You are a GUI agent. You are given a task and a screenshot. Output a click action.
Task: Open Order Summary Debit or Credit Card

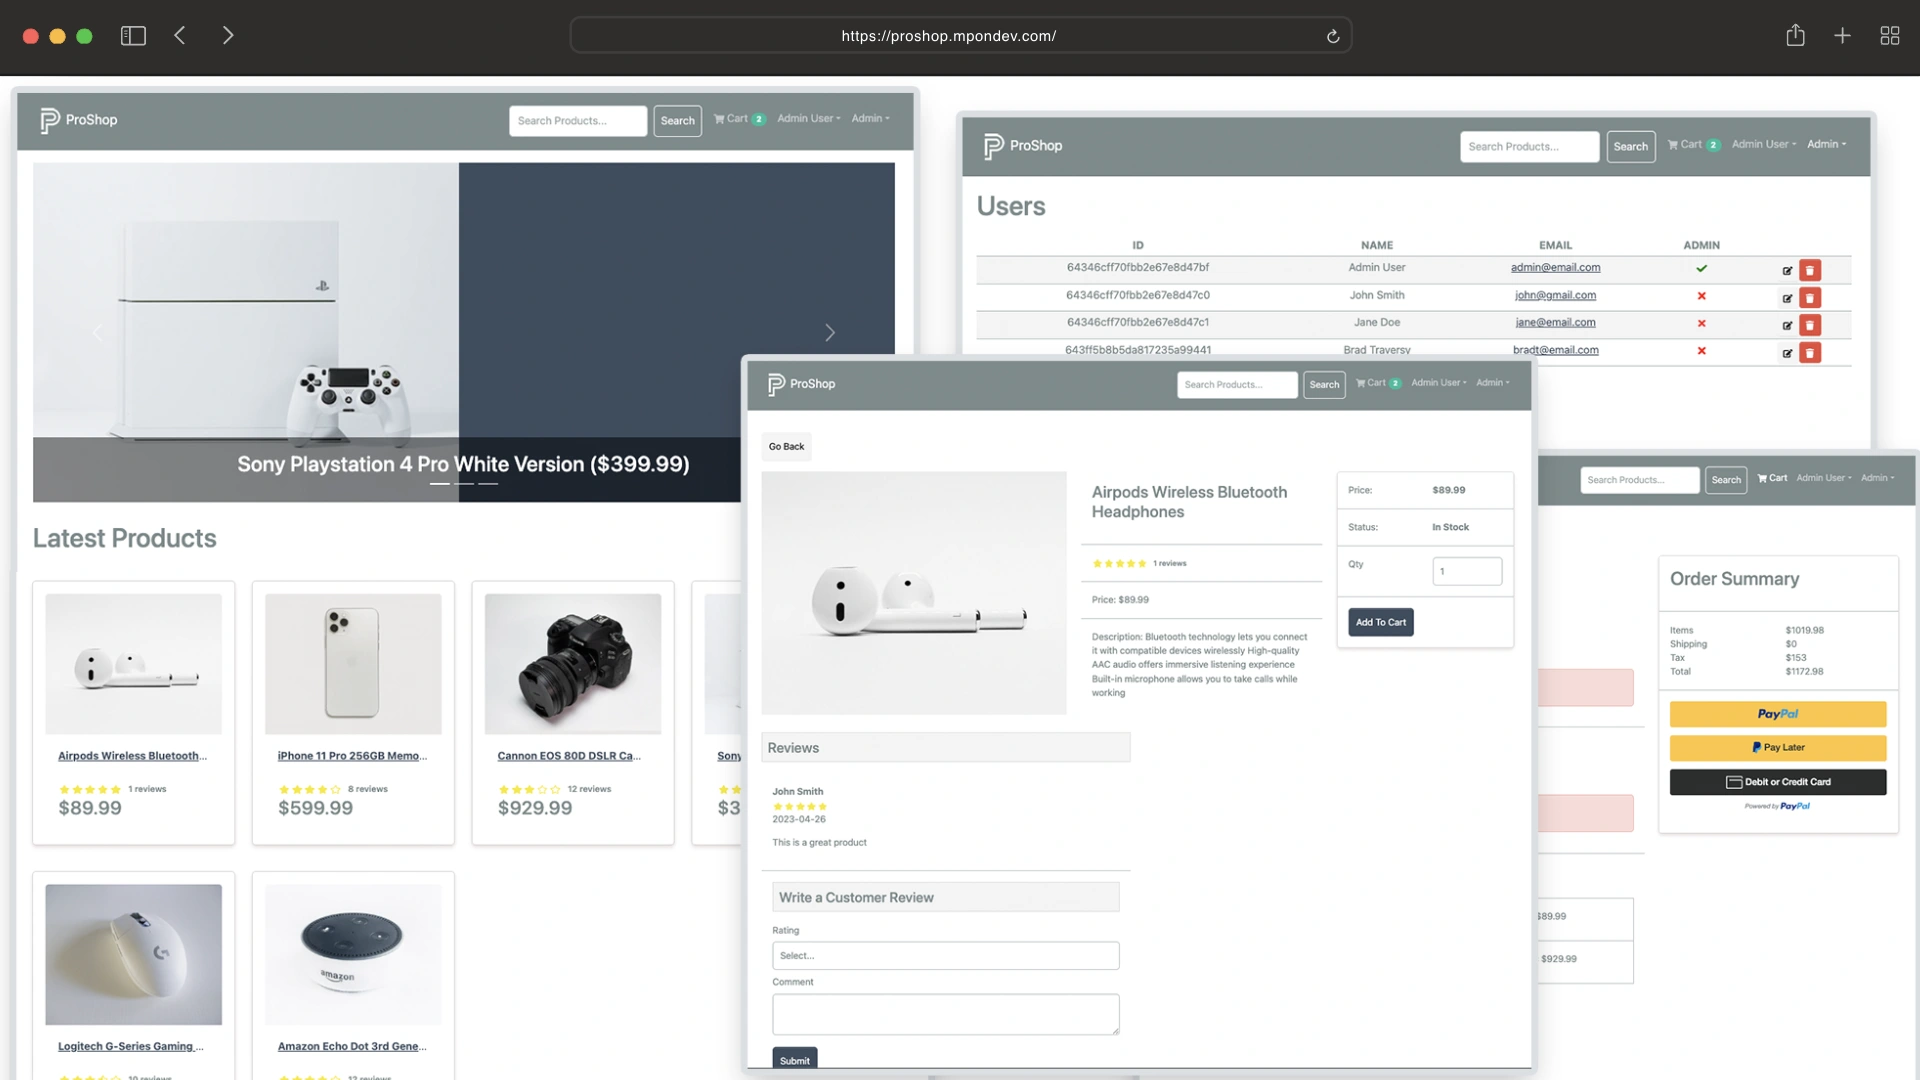(x=1778, y=781)
